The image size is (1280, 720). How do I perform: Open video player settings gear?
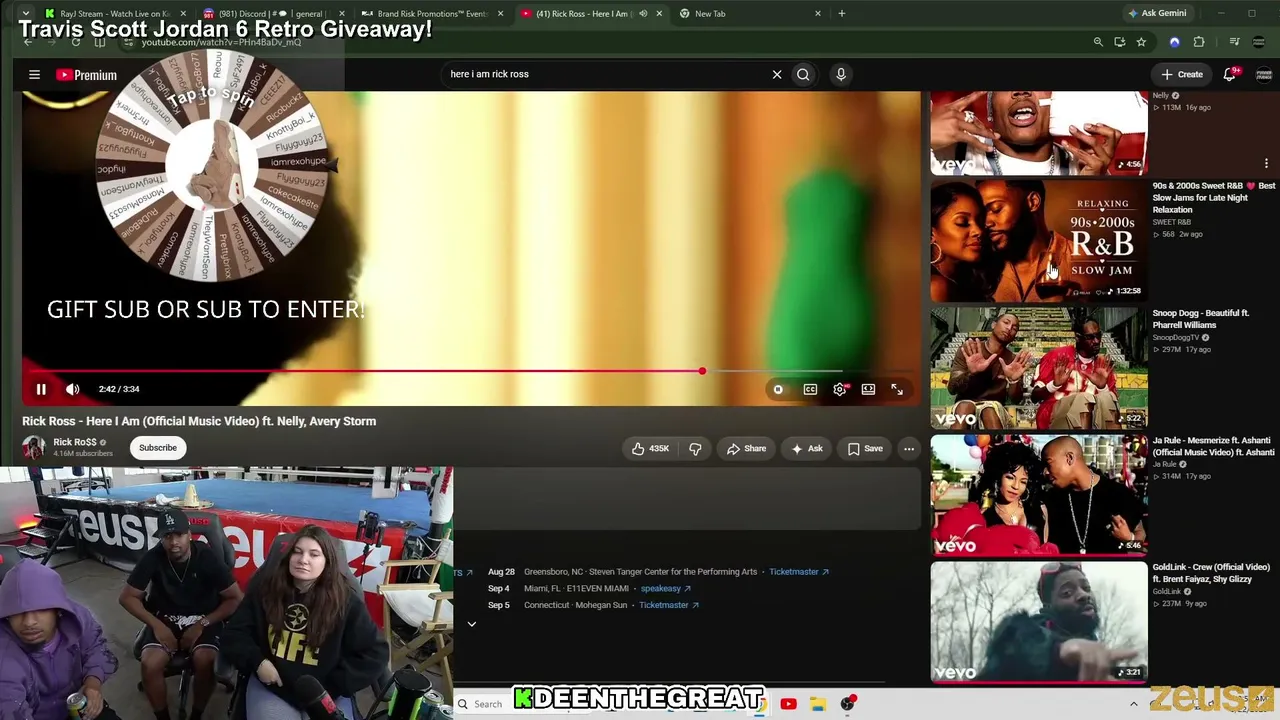[840, 389]
